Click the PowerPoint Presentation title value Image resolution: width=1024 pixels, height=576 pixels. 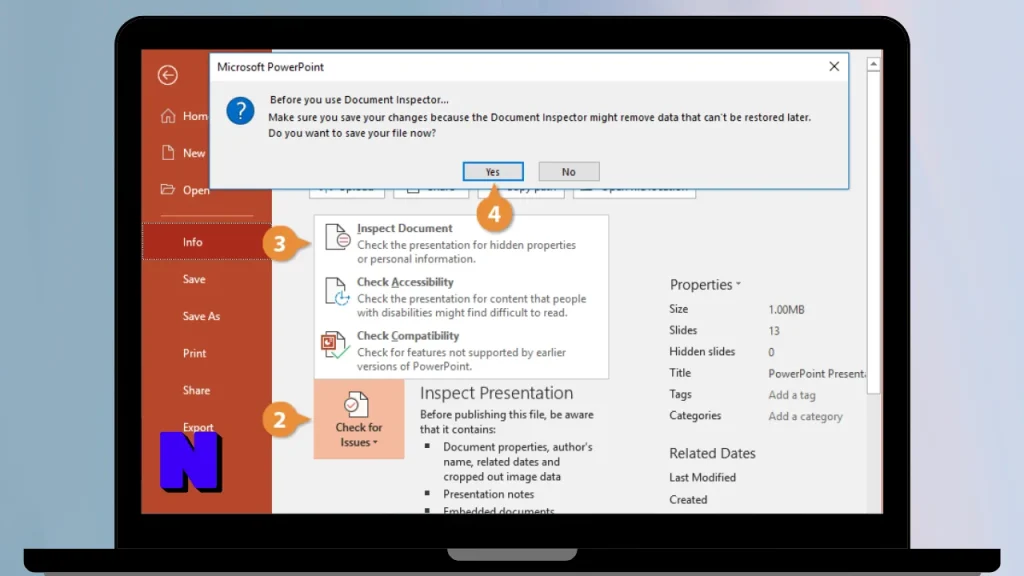point(816,374)
